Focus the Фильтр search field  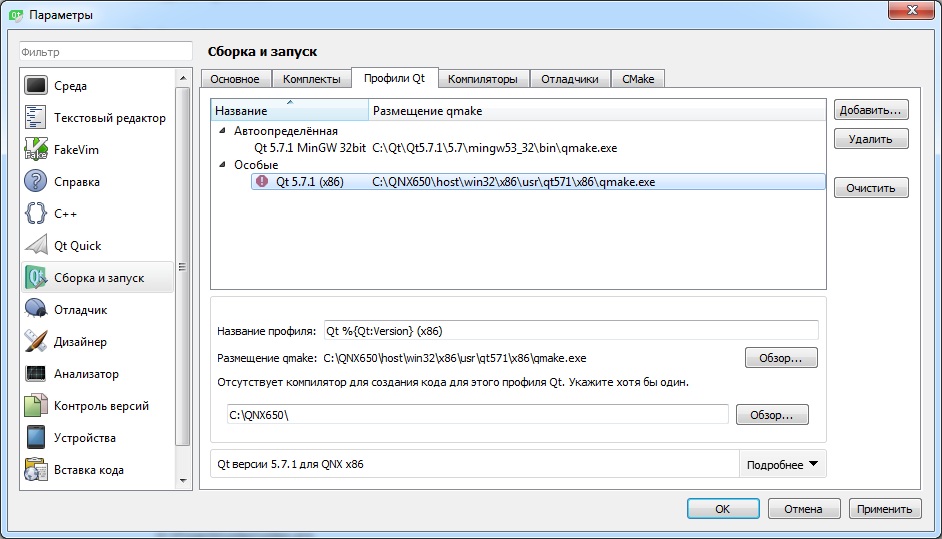tap(106, 52)
